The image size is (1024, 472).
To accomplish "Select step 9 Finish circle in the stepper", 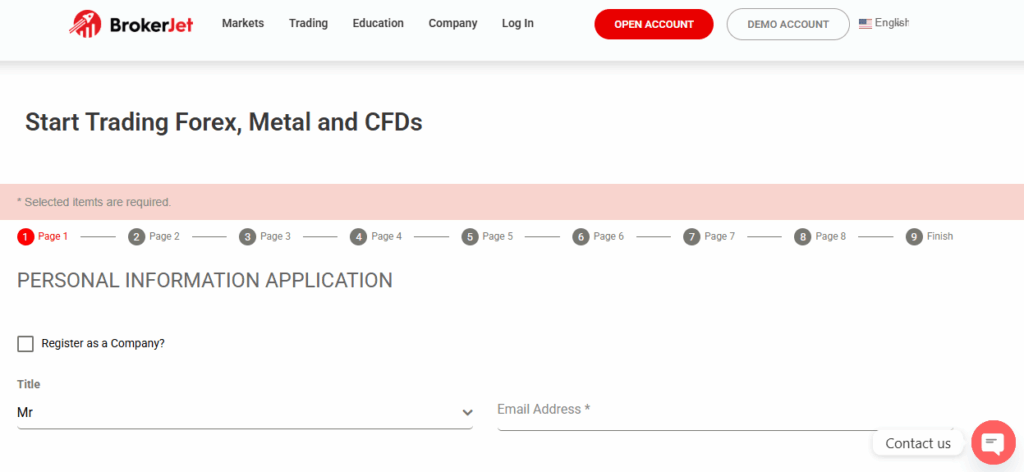I will pos(914,236).
